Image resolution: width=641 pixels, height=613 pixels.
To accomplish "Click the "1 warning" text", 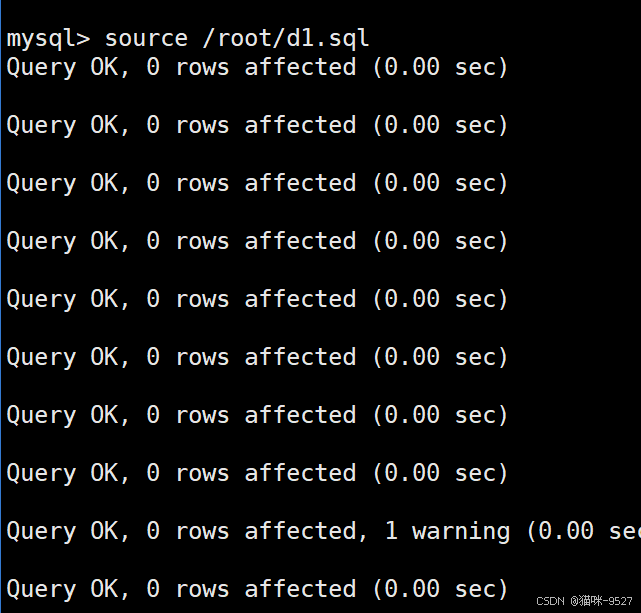I will click(x=447, y=531).
